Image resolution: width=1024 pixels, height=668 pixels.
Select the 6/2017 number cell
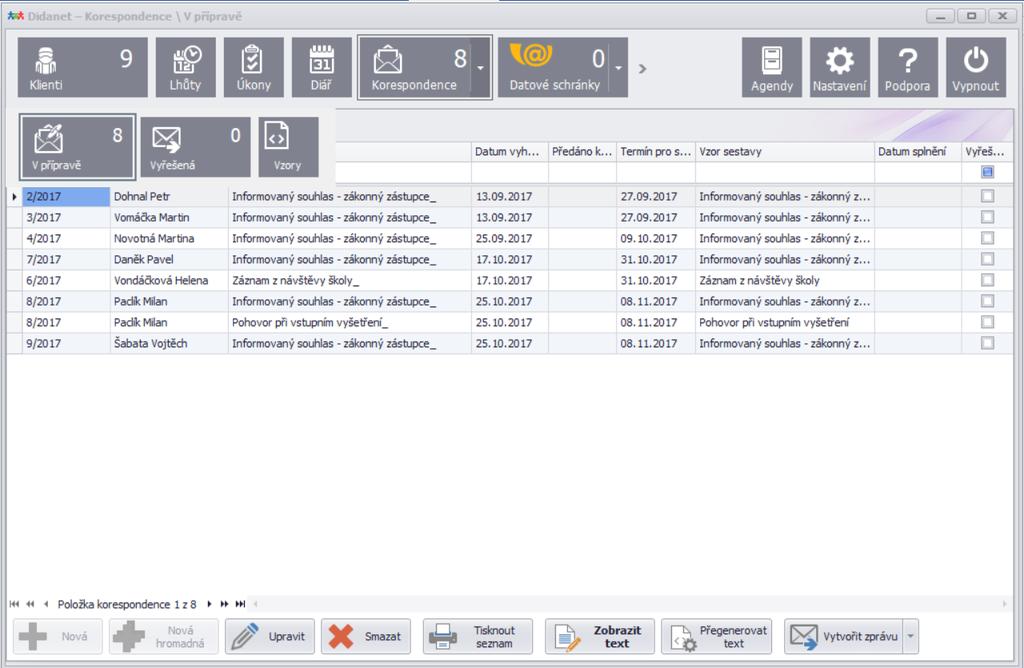(x=66, y=280)
